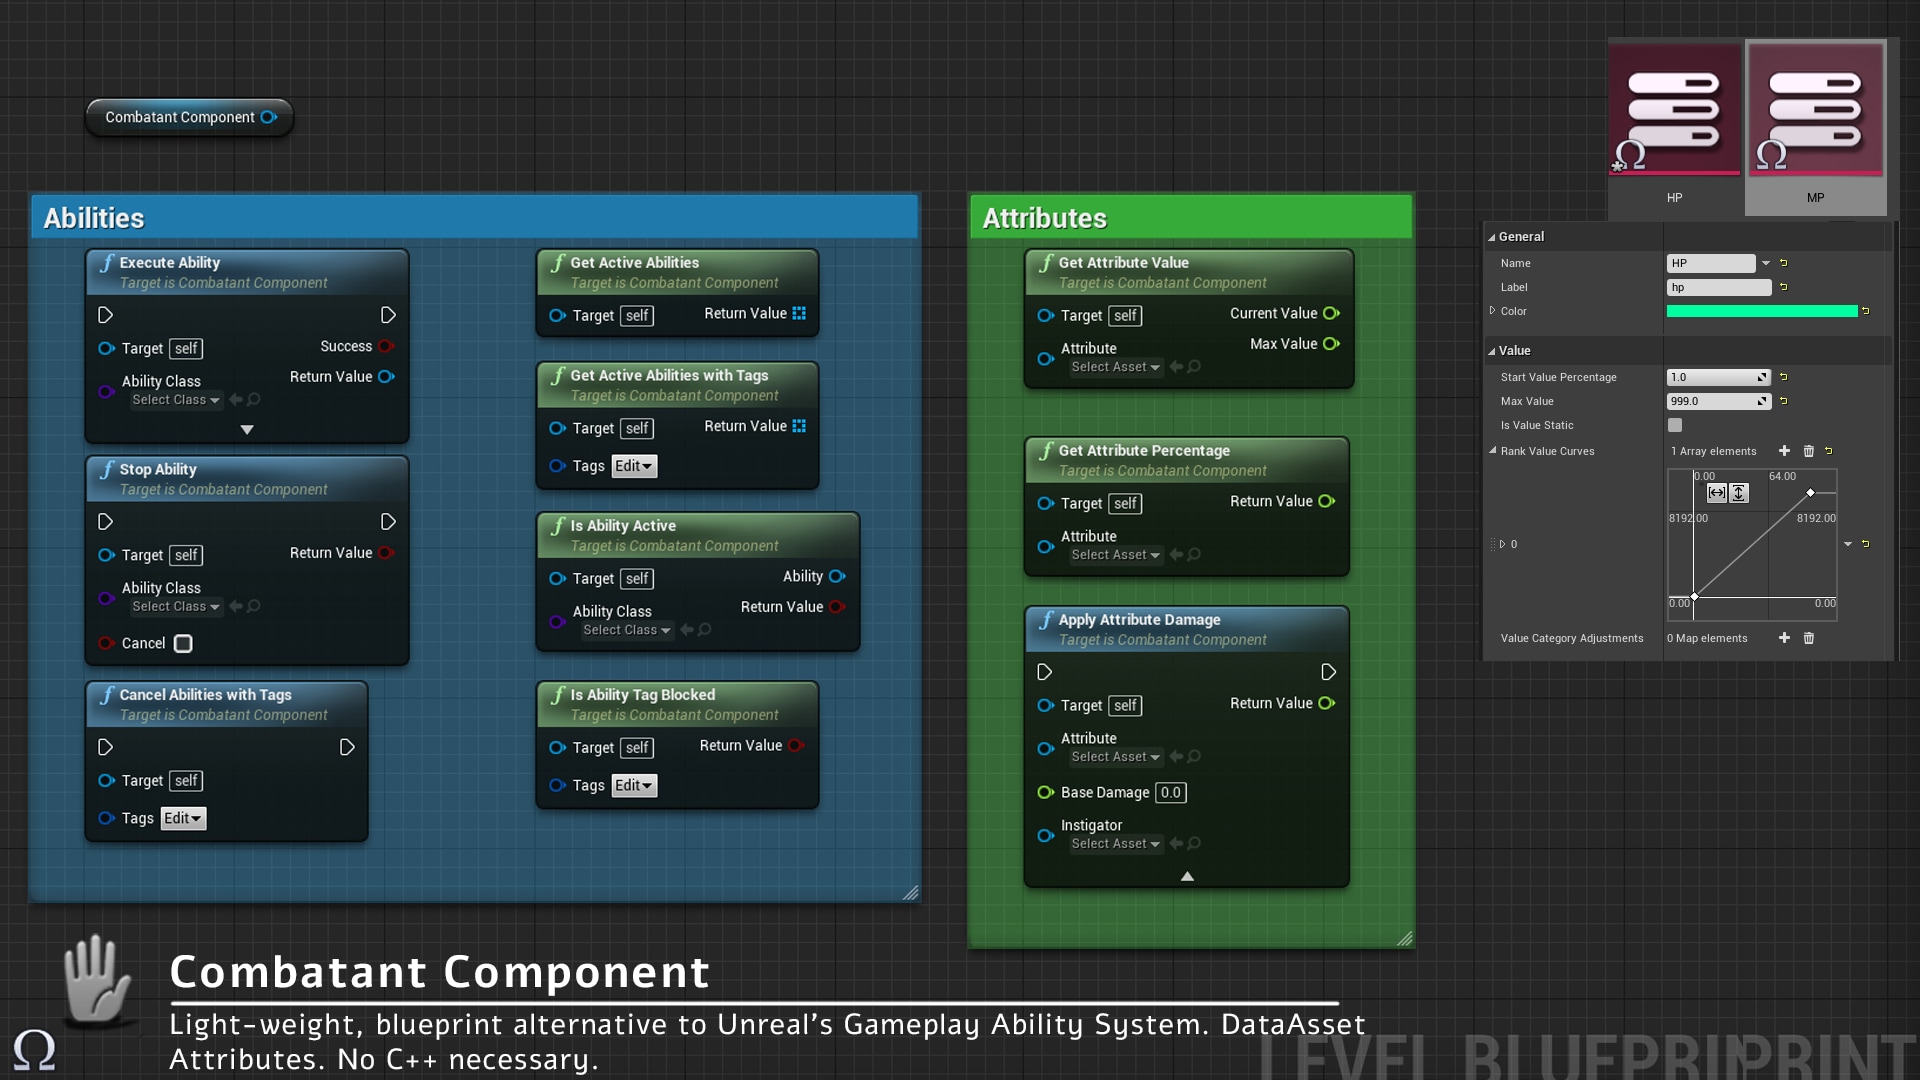
Task: Collapse the Value section
Action: tap(1491, 351)
